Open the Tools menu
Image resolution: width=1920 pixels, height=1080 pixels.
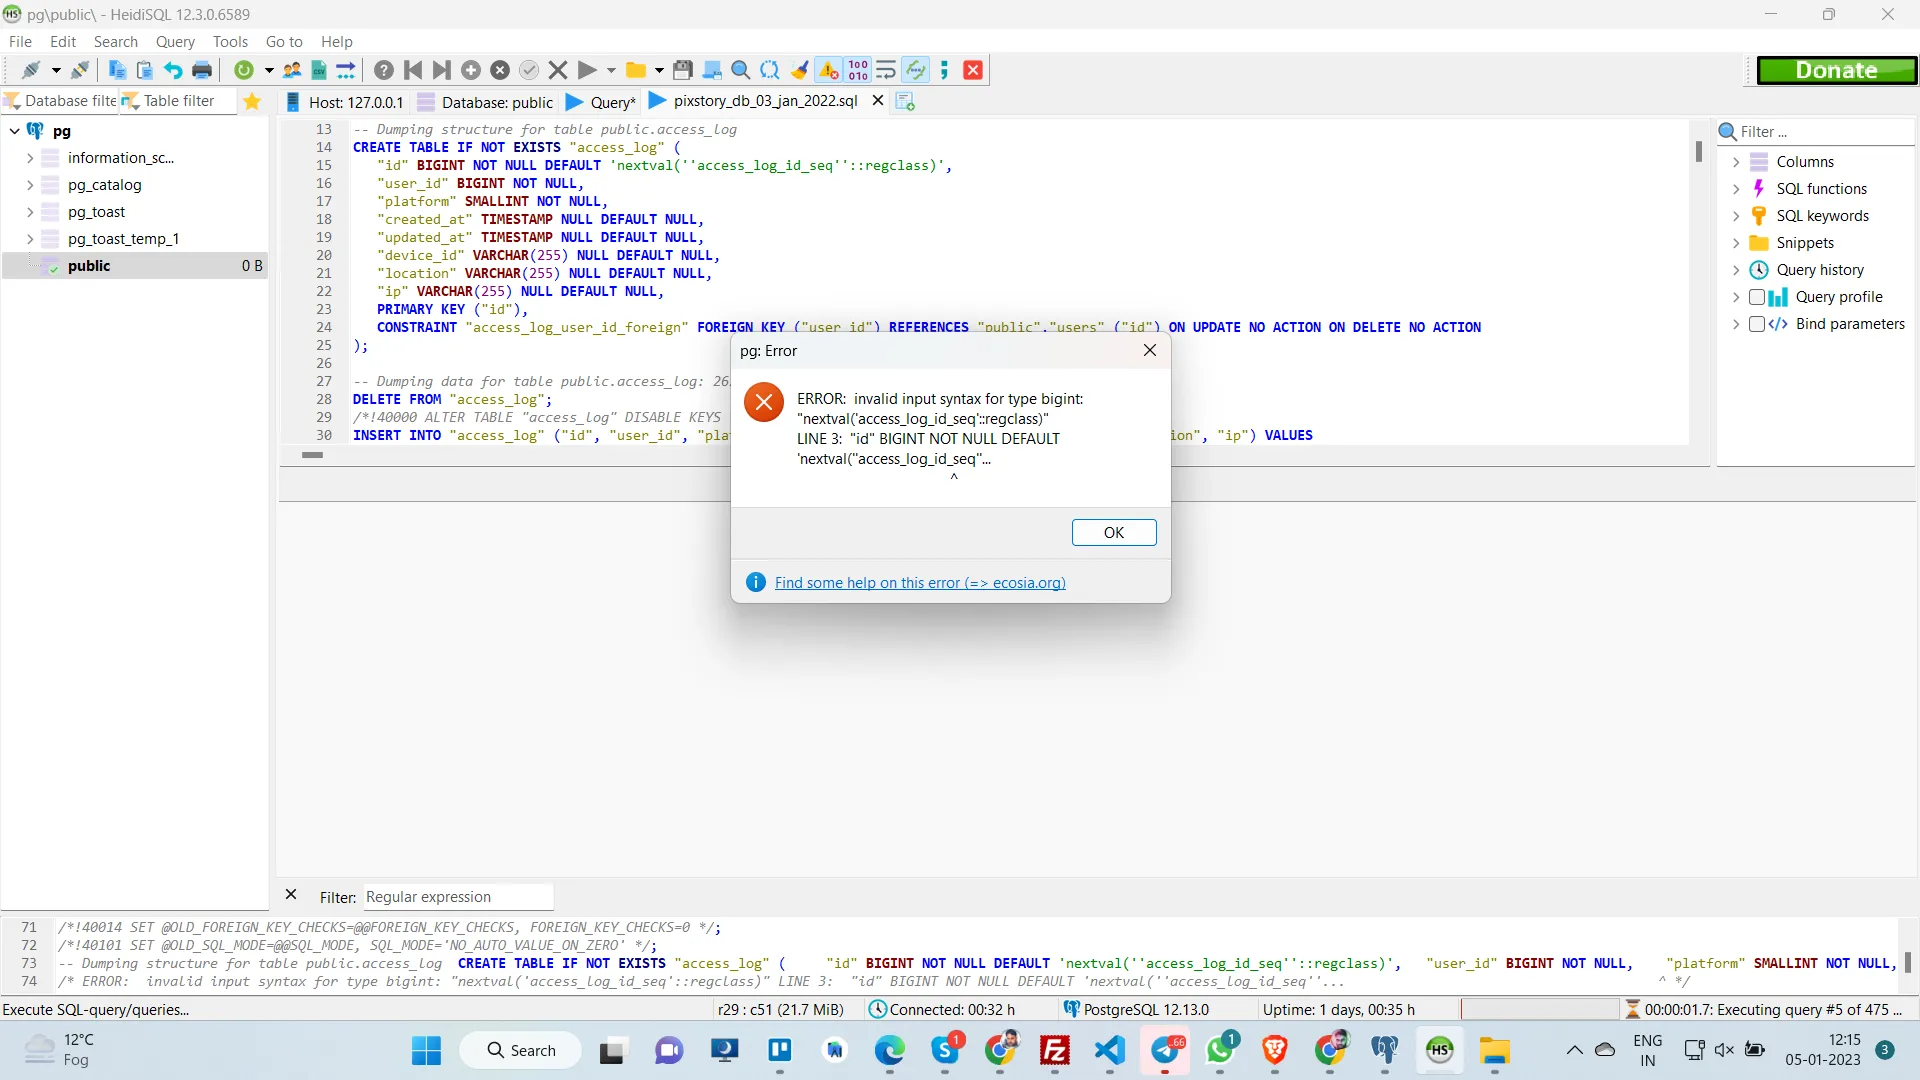pyautogui.click(x=230, y=41)
